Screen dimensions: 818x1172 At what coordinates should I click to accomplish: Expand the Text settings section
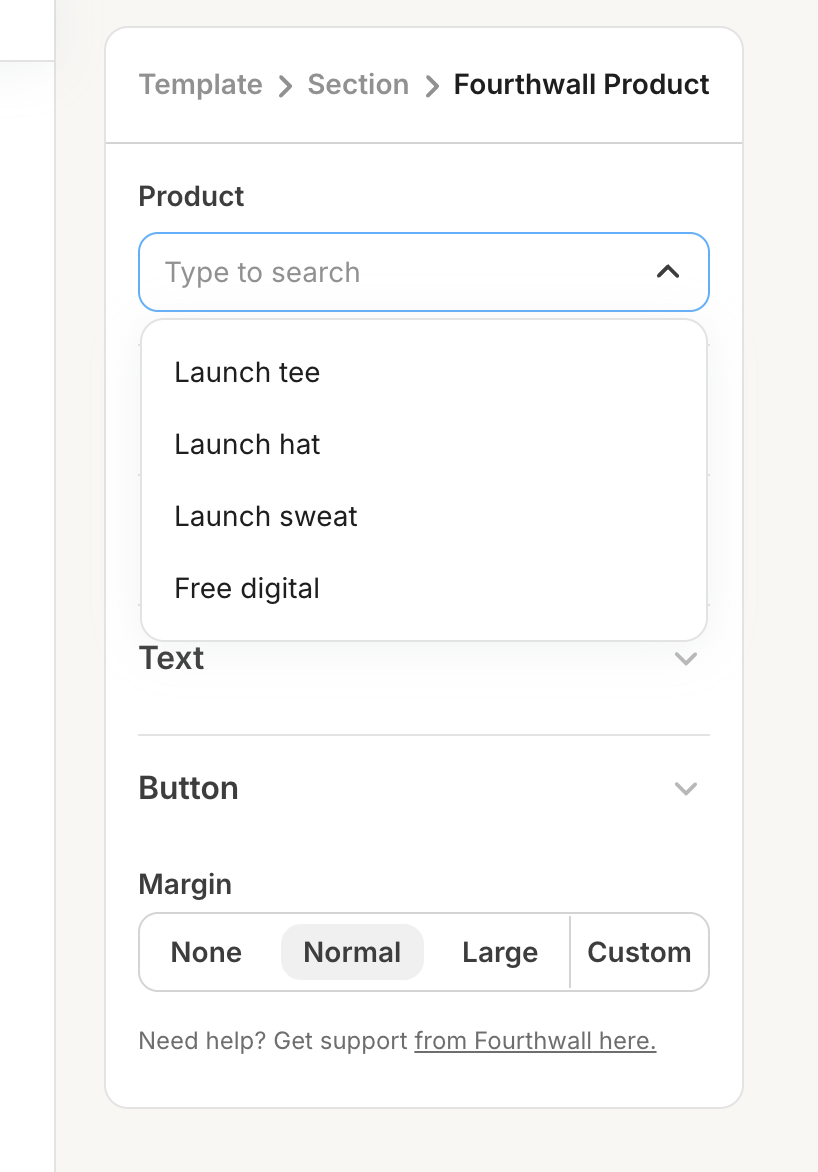click(x=172, y=659)
